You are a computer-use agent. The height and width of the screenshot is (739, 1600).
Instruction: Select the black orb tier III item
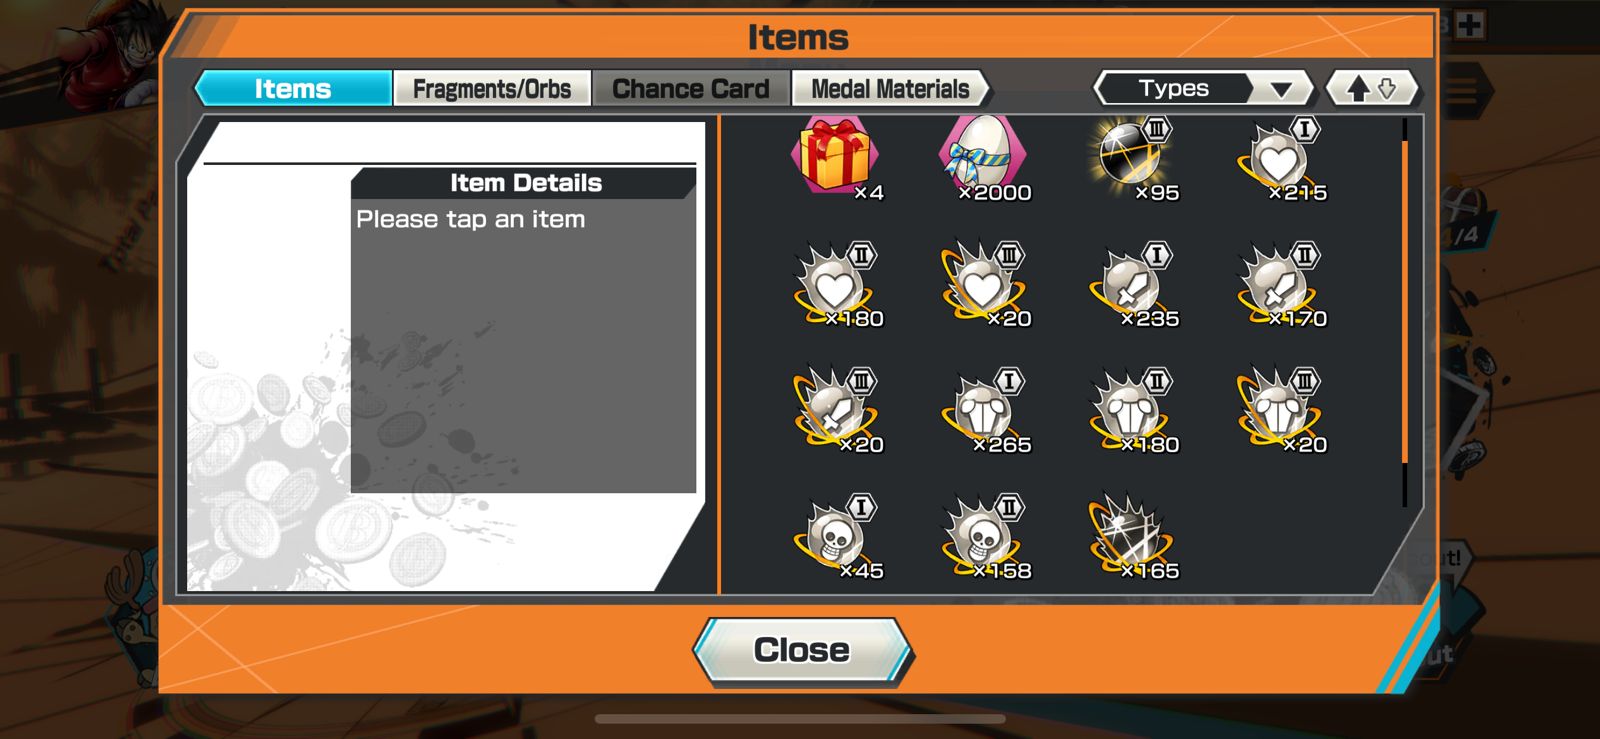click(x=1132, y=158)
